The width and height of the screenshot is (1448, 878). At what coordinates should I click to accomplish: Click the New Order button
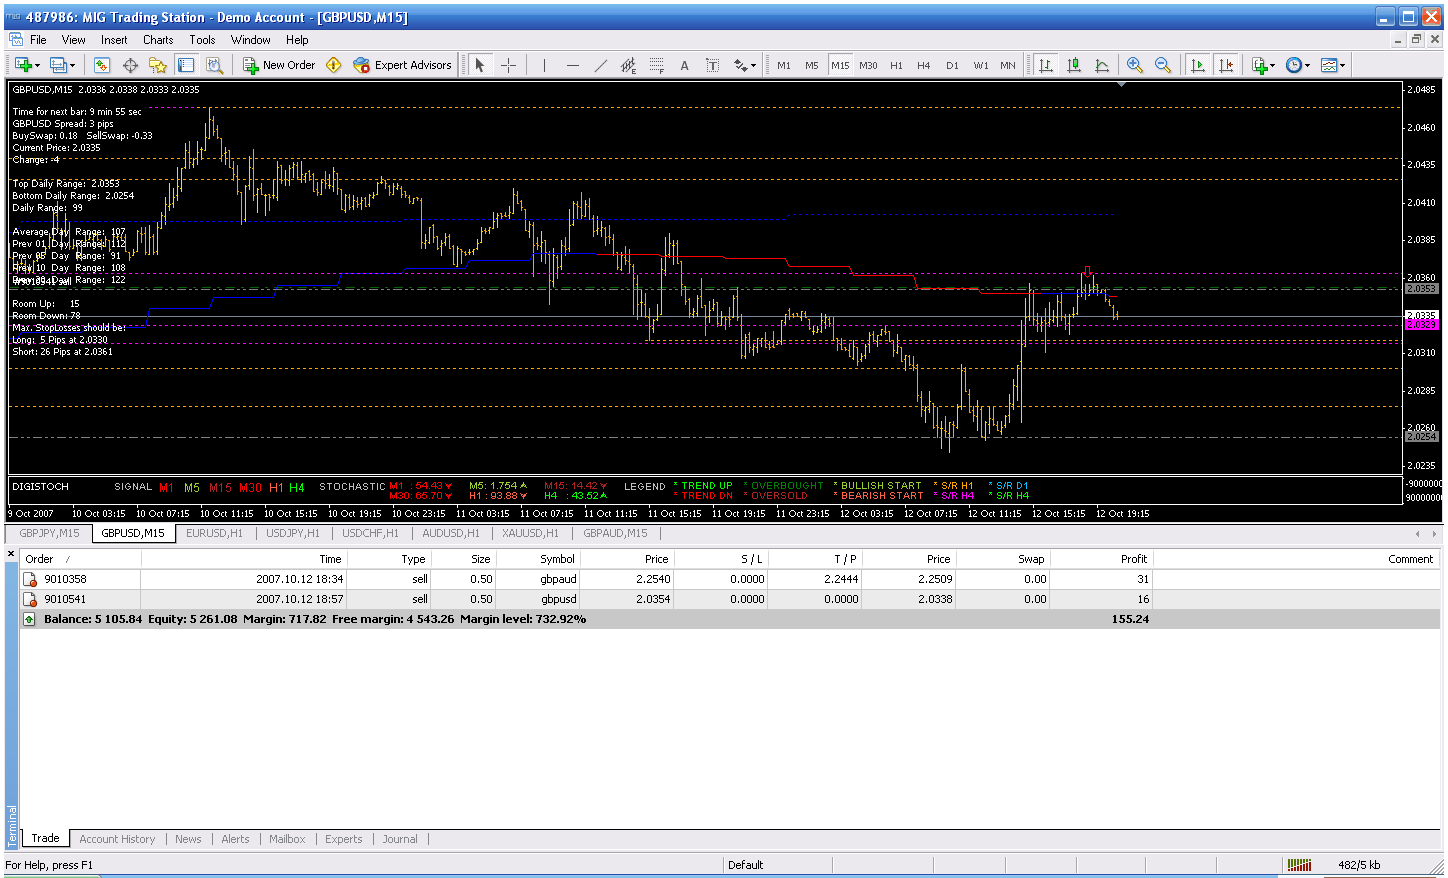point(279,65)
